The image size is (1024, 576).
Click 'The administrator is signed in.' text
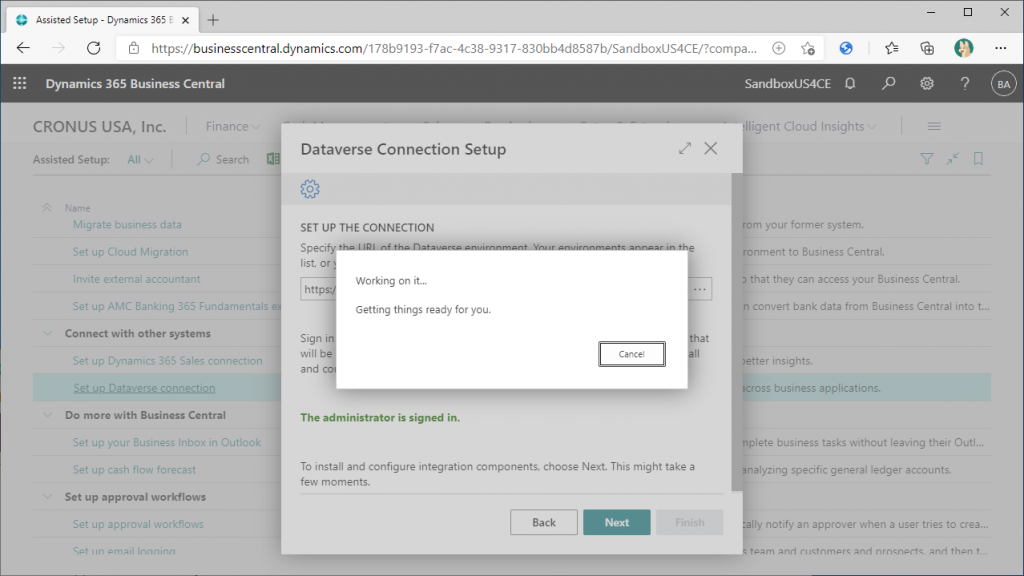pyautogui.click(x=380, y=417)
